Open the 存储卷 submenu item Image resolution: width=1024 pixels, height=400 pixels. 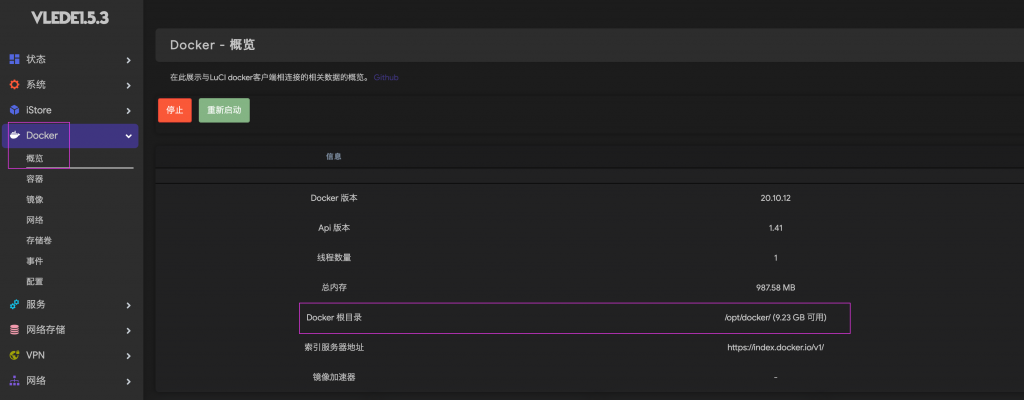point(39,241)
